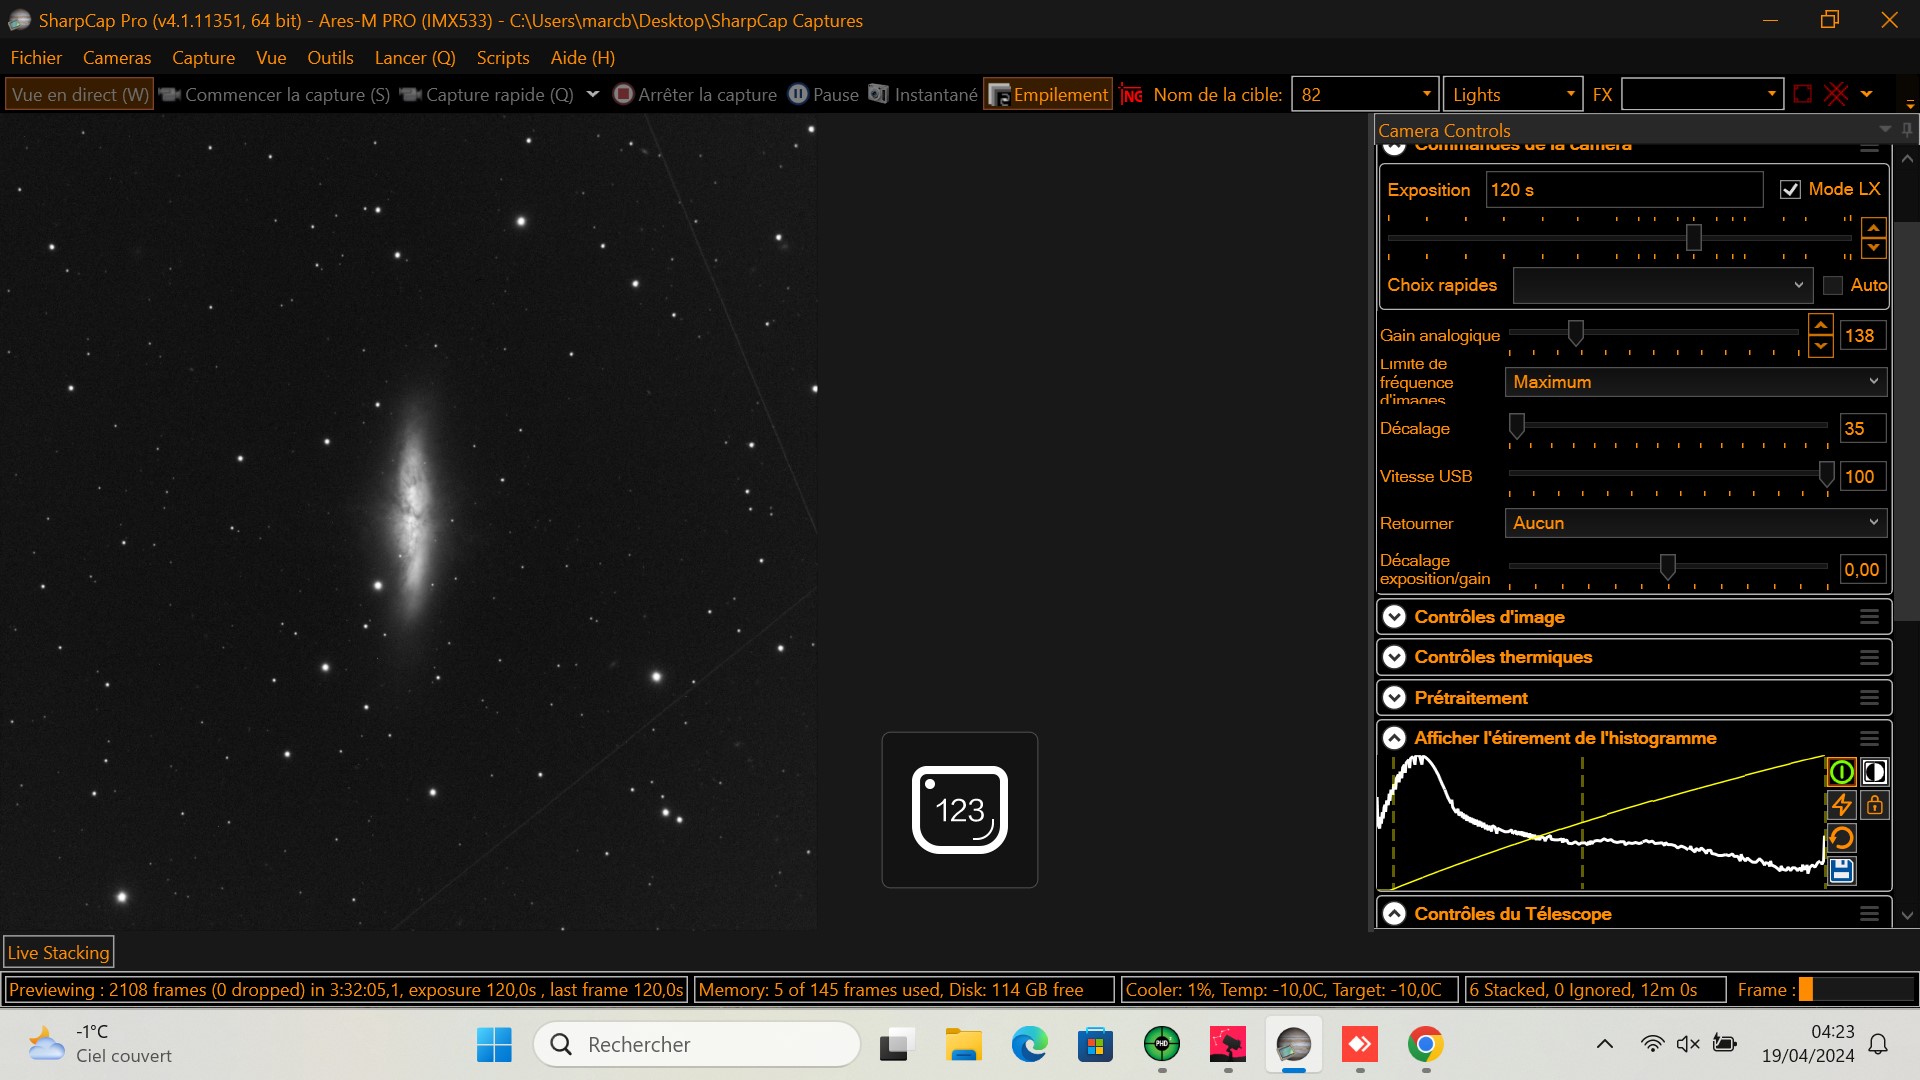Click Arrêter la capture
1920x1080 pixels.
tap(695, 94)
